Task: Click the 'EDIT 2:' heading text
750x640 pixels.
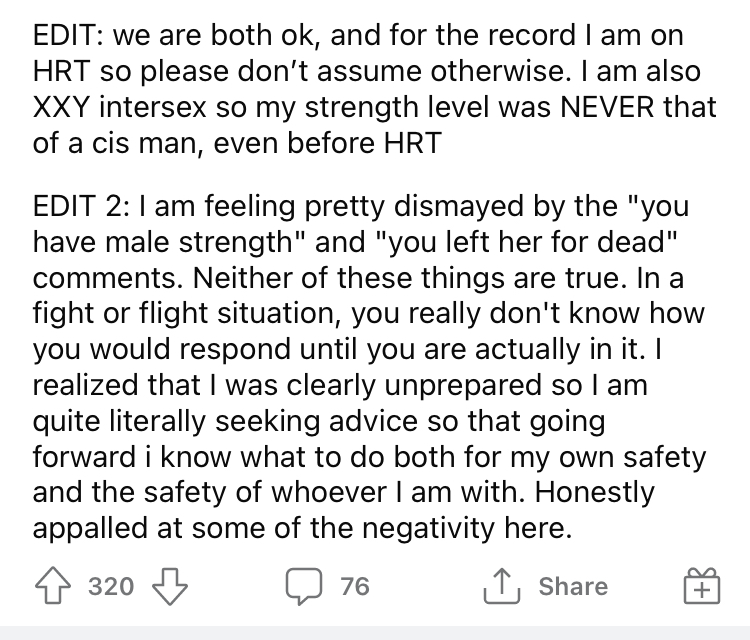Action: 81,206
